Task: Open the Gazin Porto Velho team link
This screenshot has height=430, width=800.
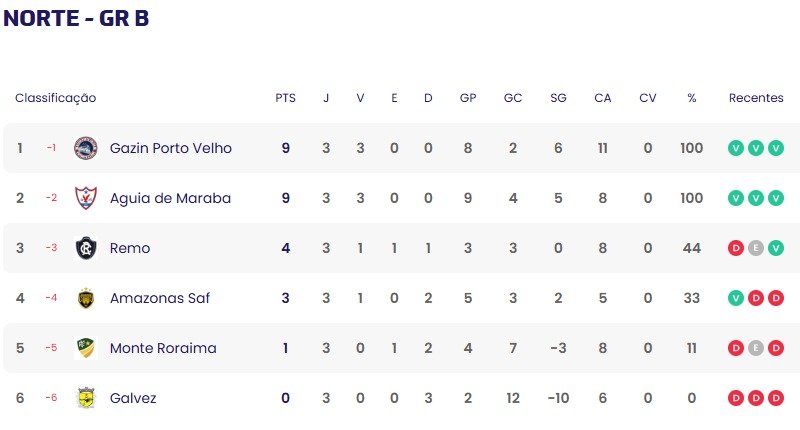Action: pyautogui.click(x=170, y=148)
